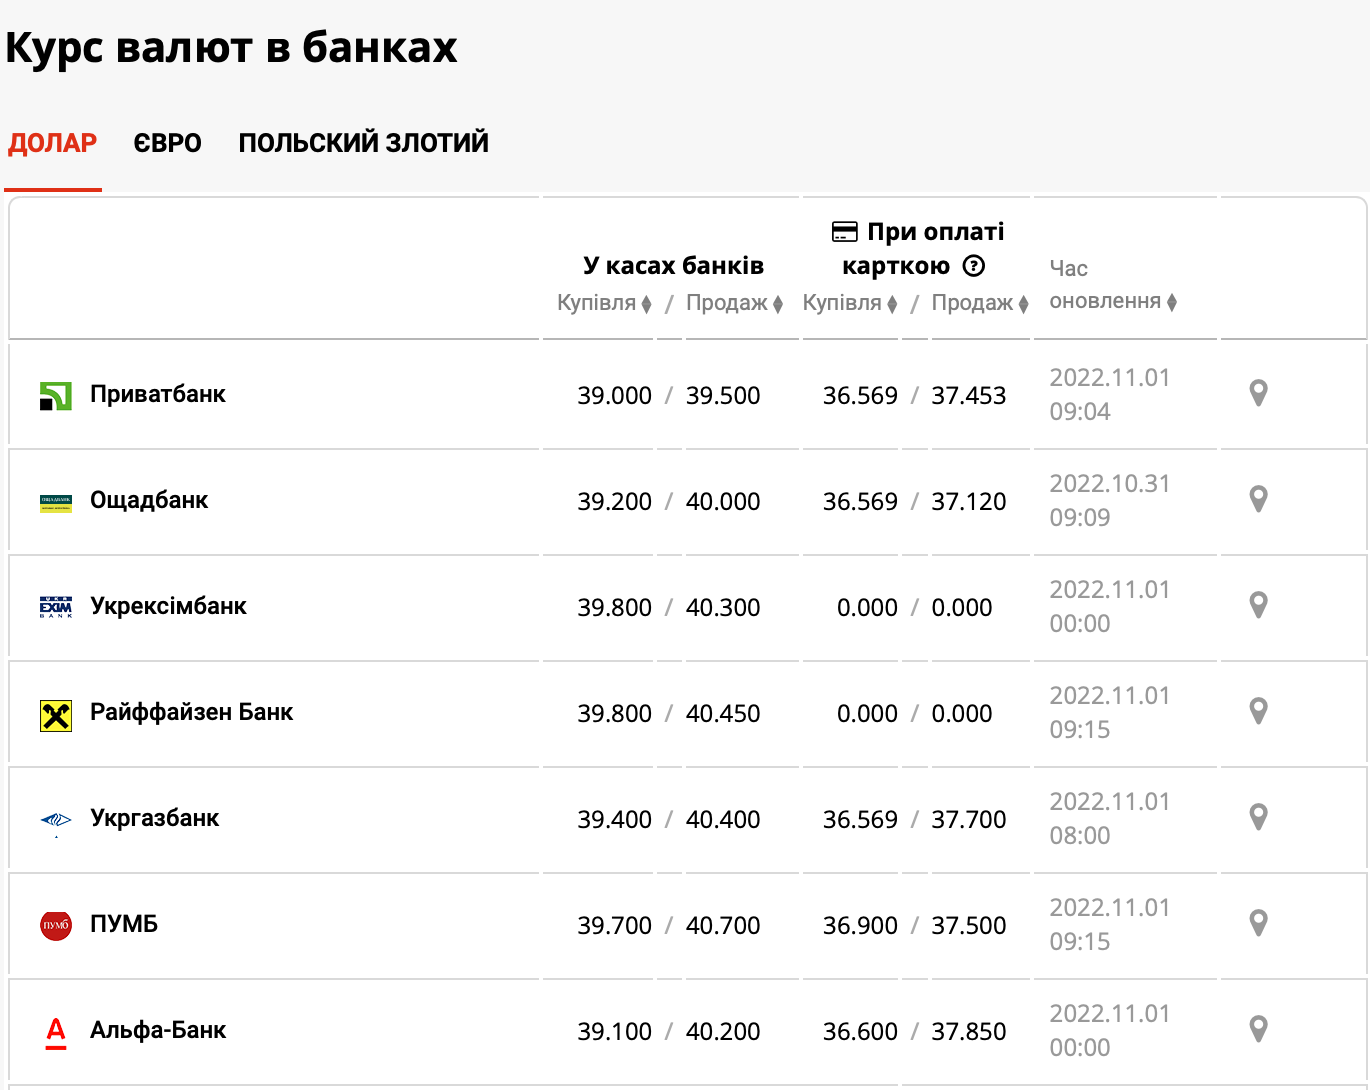The width and height of the screenshot is (1370, 1090).
Task: Sort table by Час оновлення
Action: coord(1112,301)
